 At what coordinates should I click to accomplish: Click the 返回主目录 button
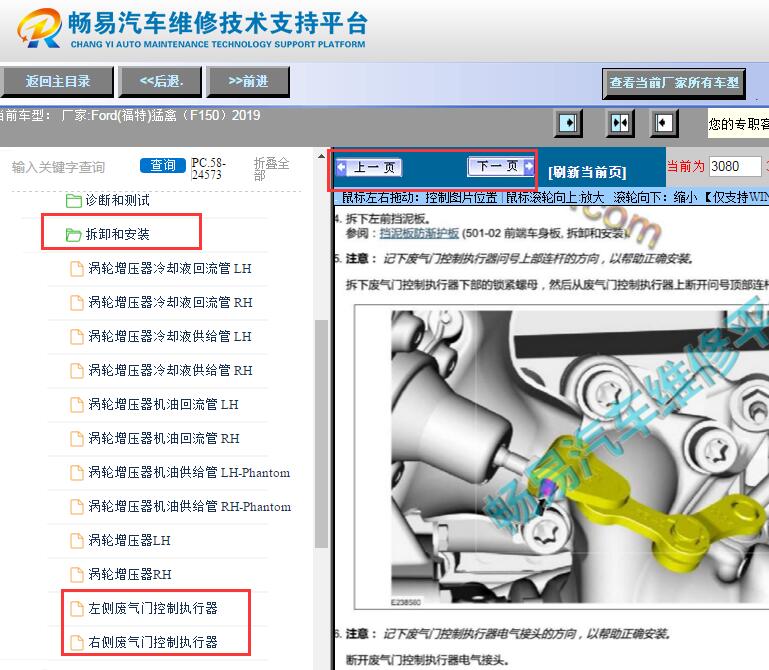pos(57,81)
